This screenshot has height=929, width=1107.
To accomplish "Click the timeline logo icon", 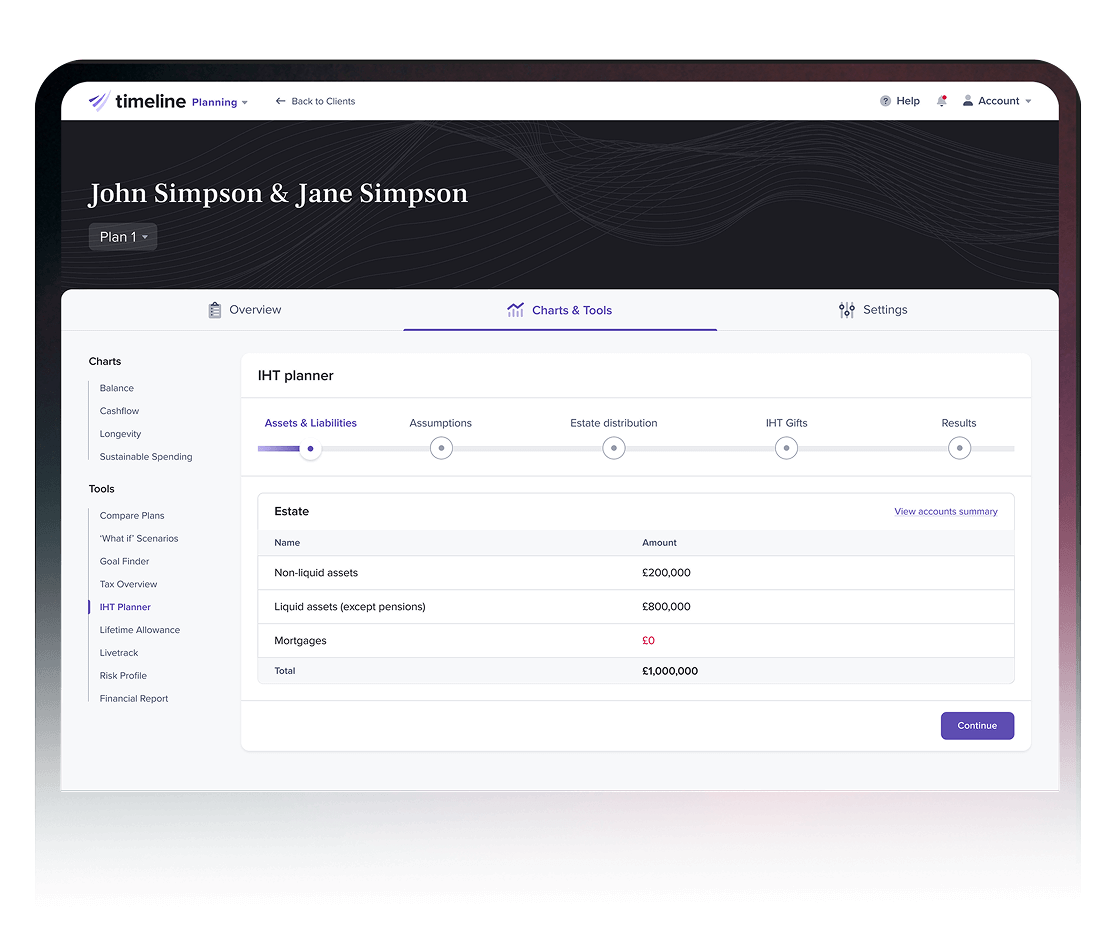I will pos(99,101).
